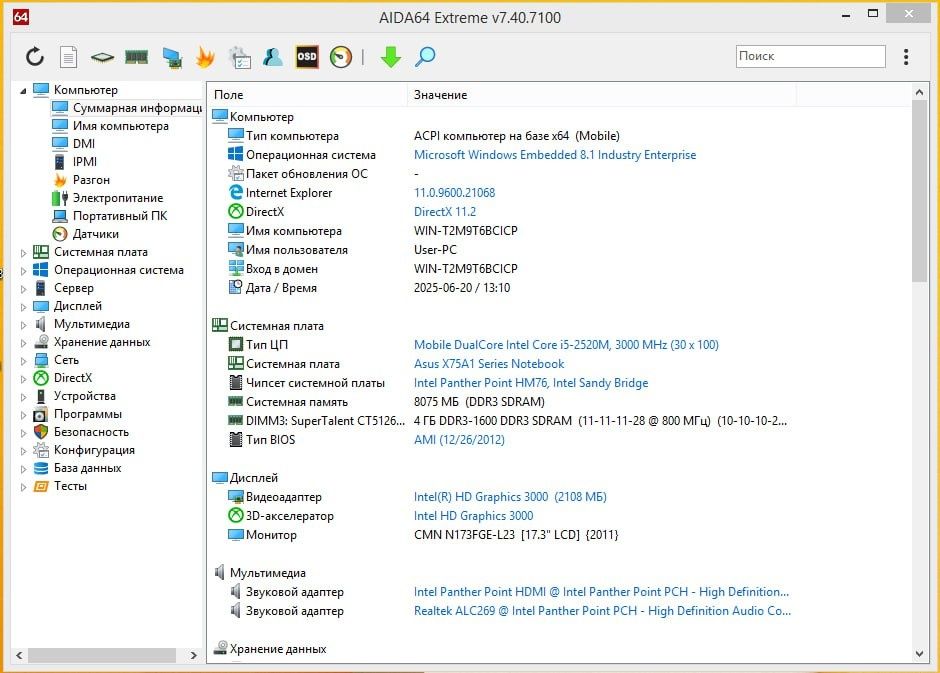Open Mobile DualCore Intel Core i5-2520M link
This screenshot has width=940, height=673.
click(566, 345)
